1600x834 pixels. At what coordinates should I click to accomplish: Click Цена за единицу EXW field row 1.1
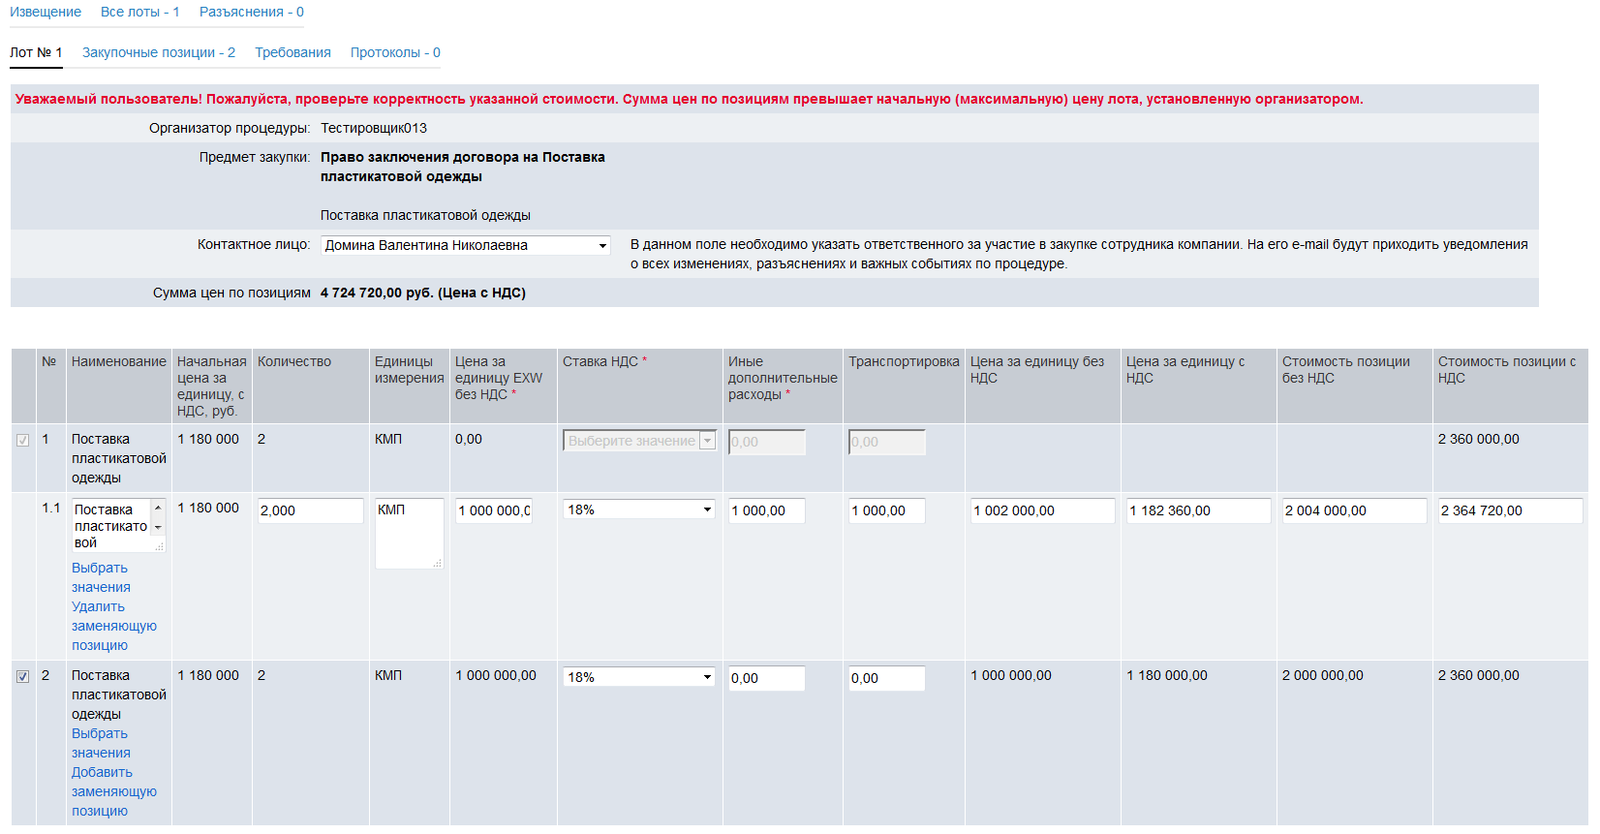[x=494, y=511]
